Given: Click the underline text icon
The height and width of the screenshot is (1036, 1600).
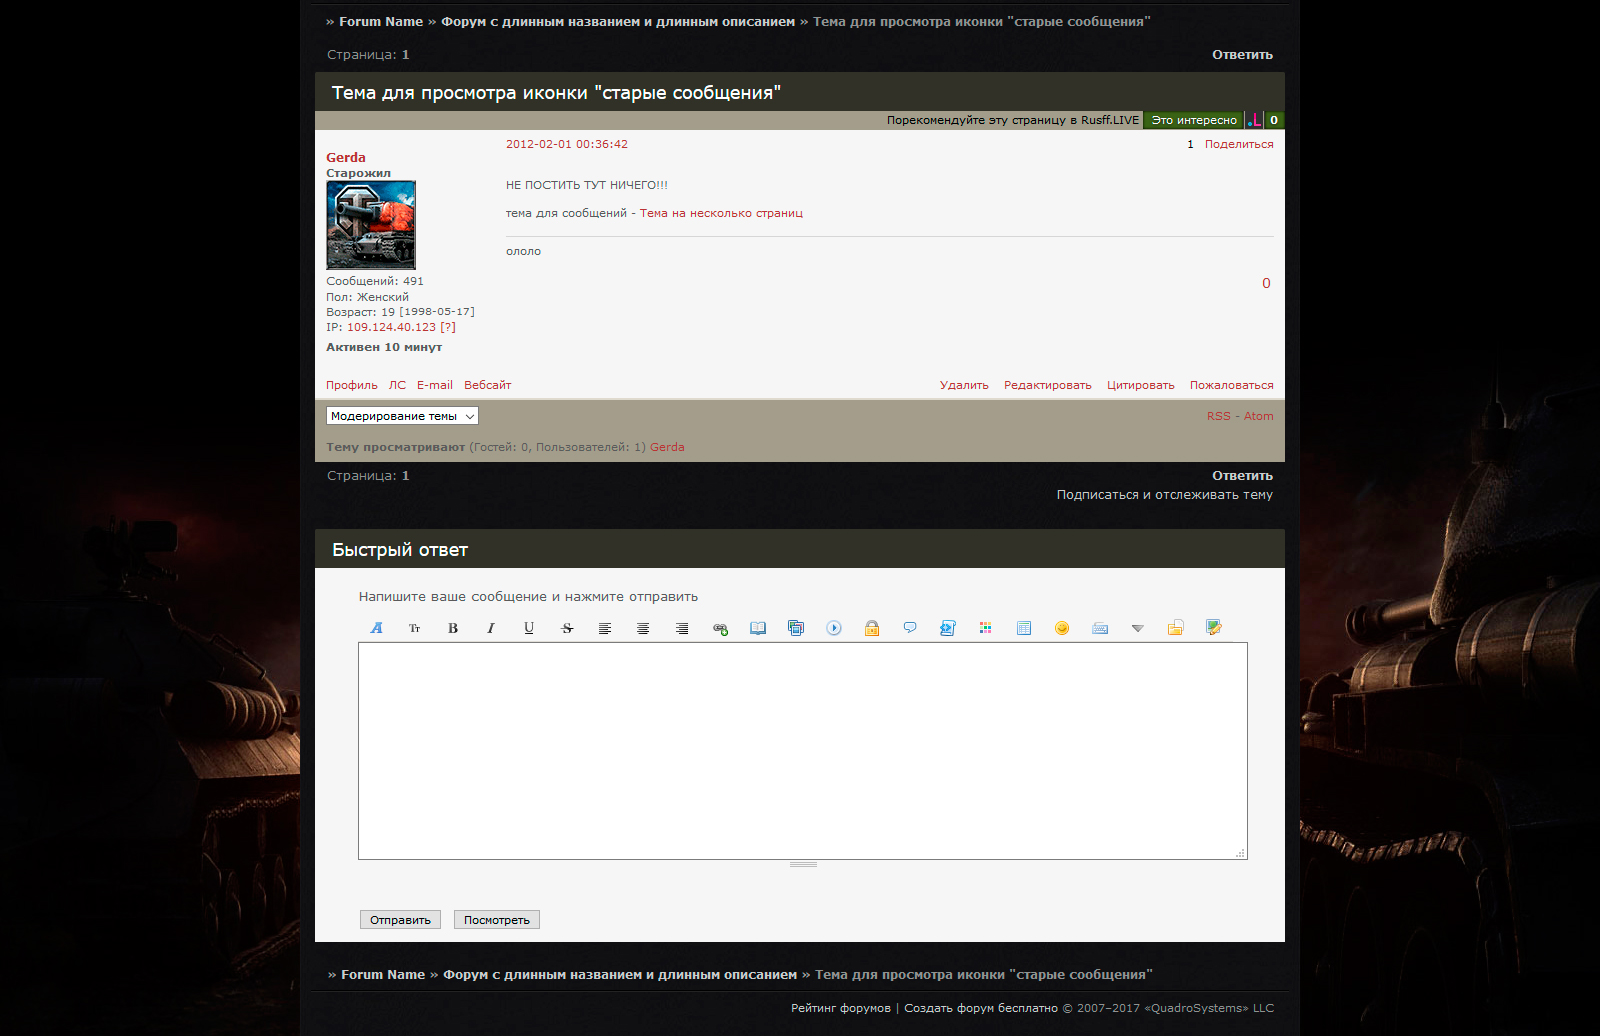Looking at the screenshot, I should click(529, 628).
